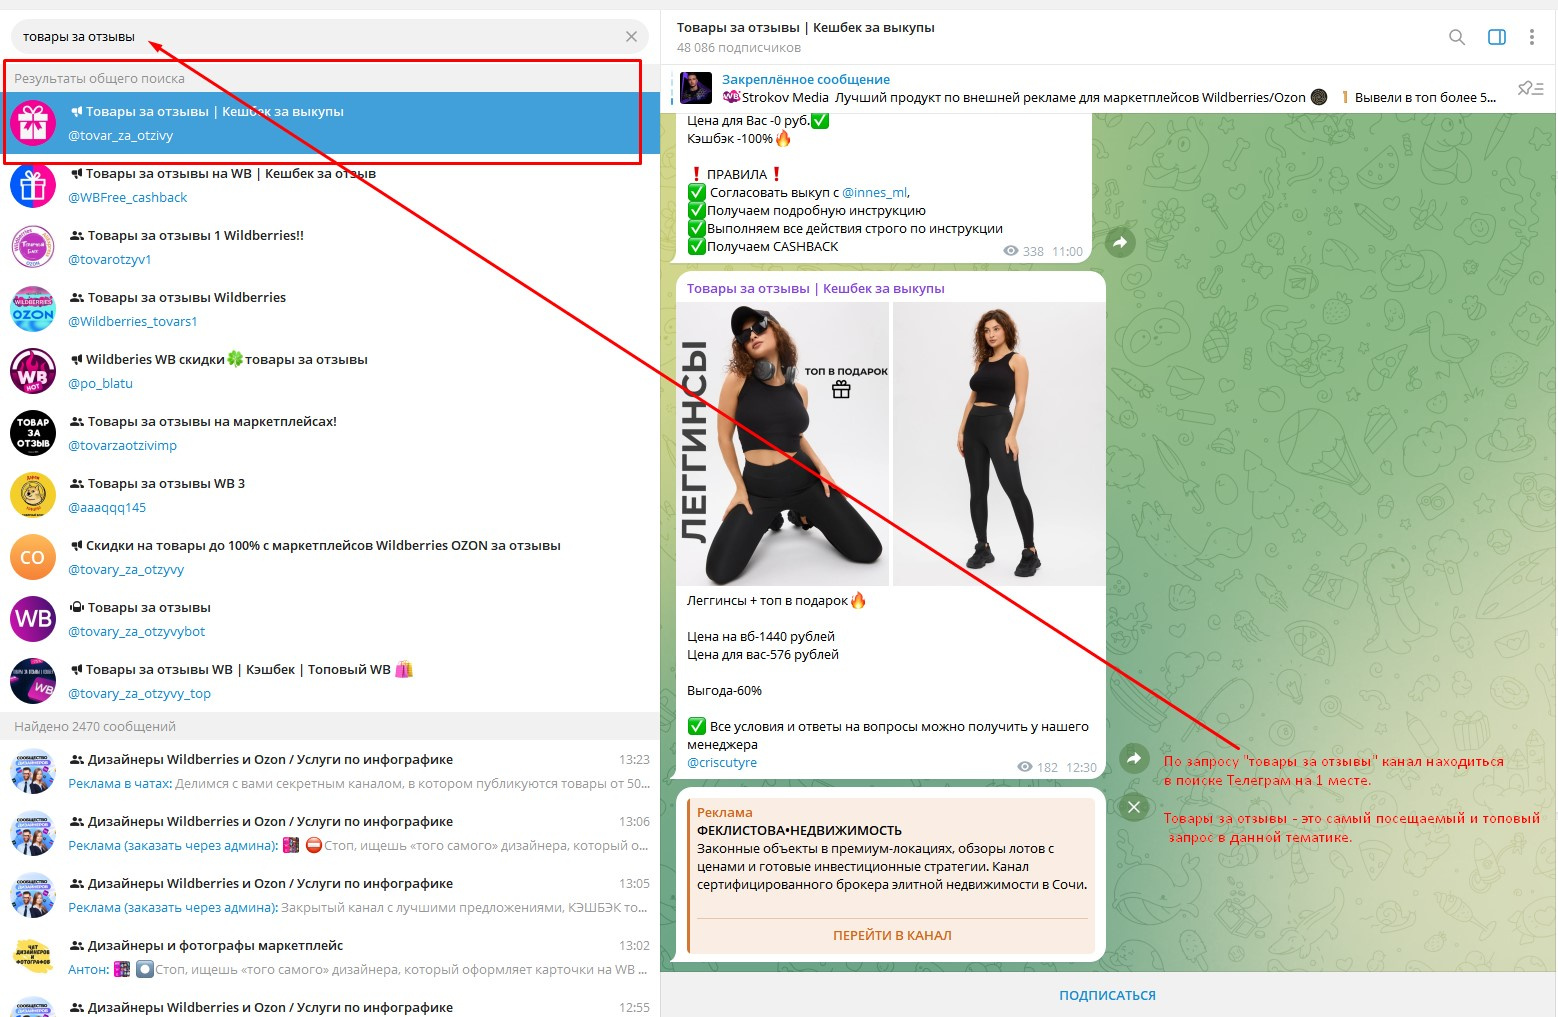The image size is (1558, 1017).
Task: Open @aaaqqq145 group avatar
Action: click(x=33, y=495)
